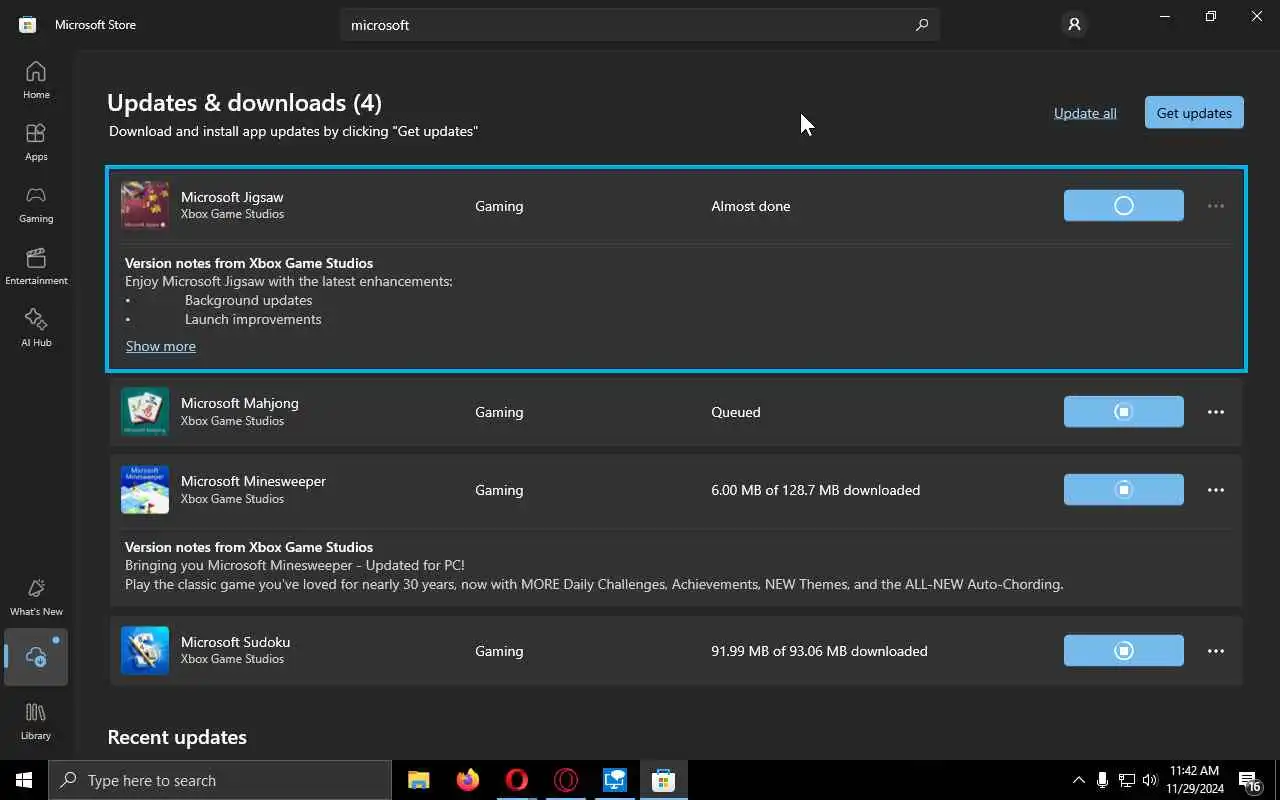Launch Opera GX from the taskbar
This screenshot has height=800, width=1280.
[x=565, y=780]
